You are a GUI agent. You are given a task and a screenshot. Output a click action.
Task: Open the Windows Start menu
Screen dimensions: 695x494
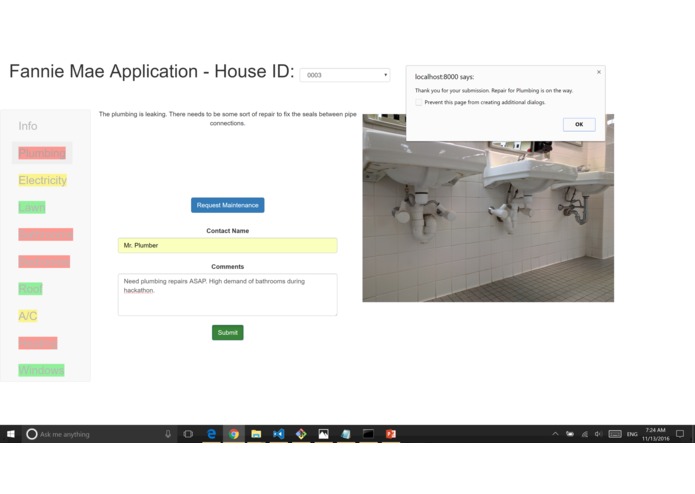click(11, 434)
